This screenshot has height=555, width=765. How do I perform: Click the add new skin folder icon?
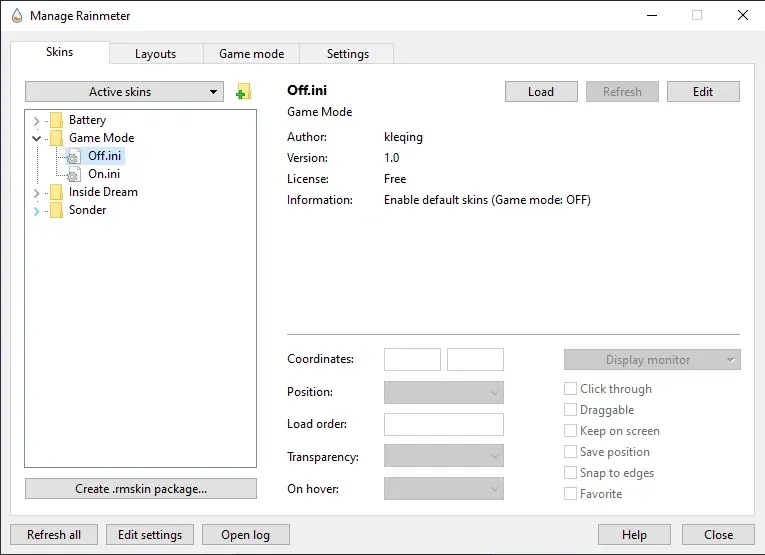click(x=243, y=91)
